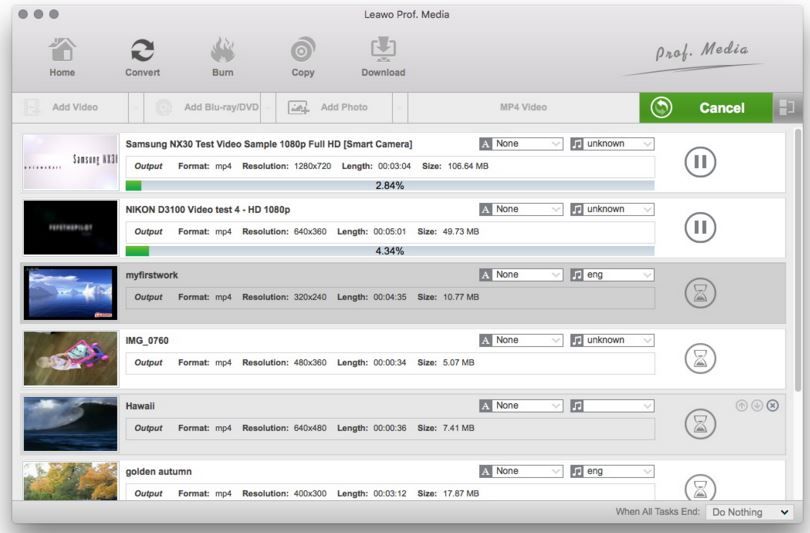Click the audio note icon for Samsung NX30
Image resolution: width=810 pixels, height=533 pixels.
[x=577, y=144]
